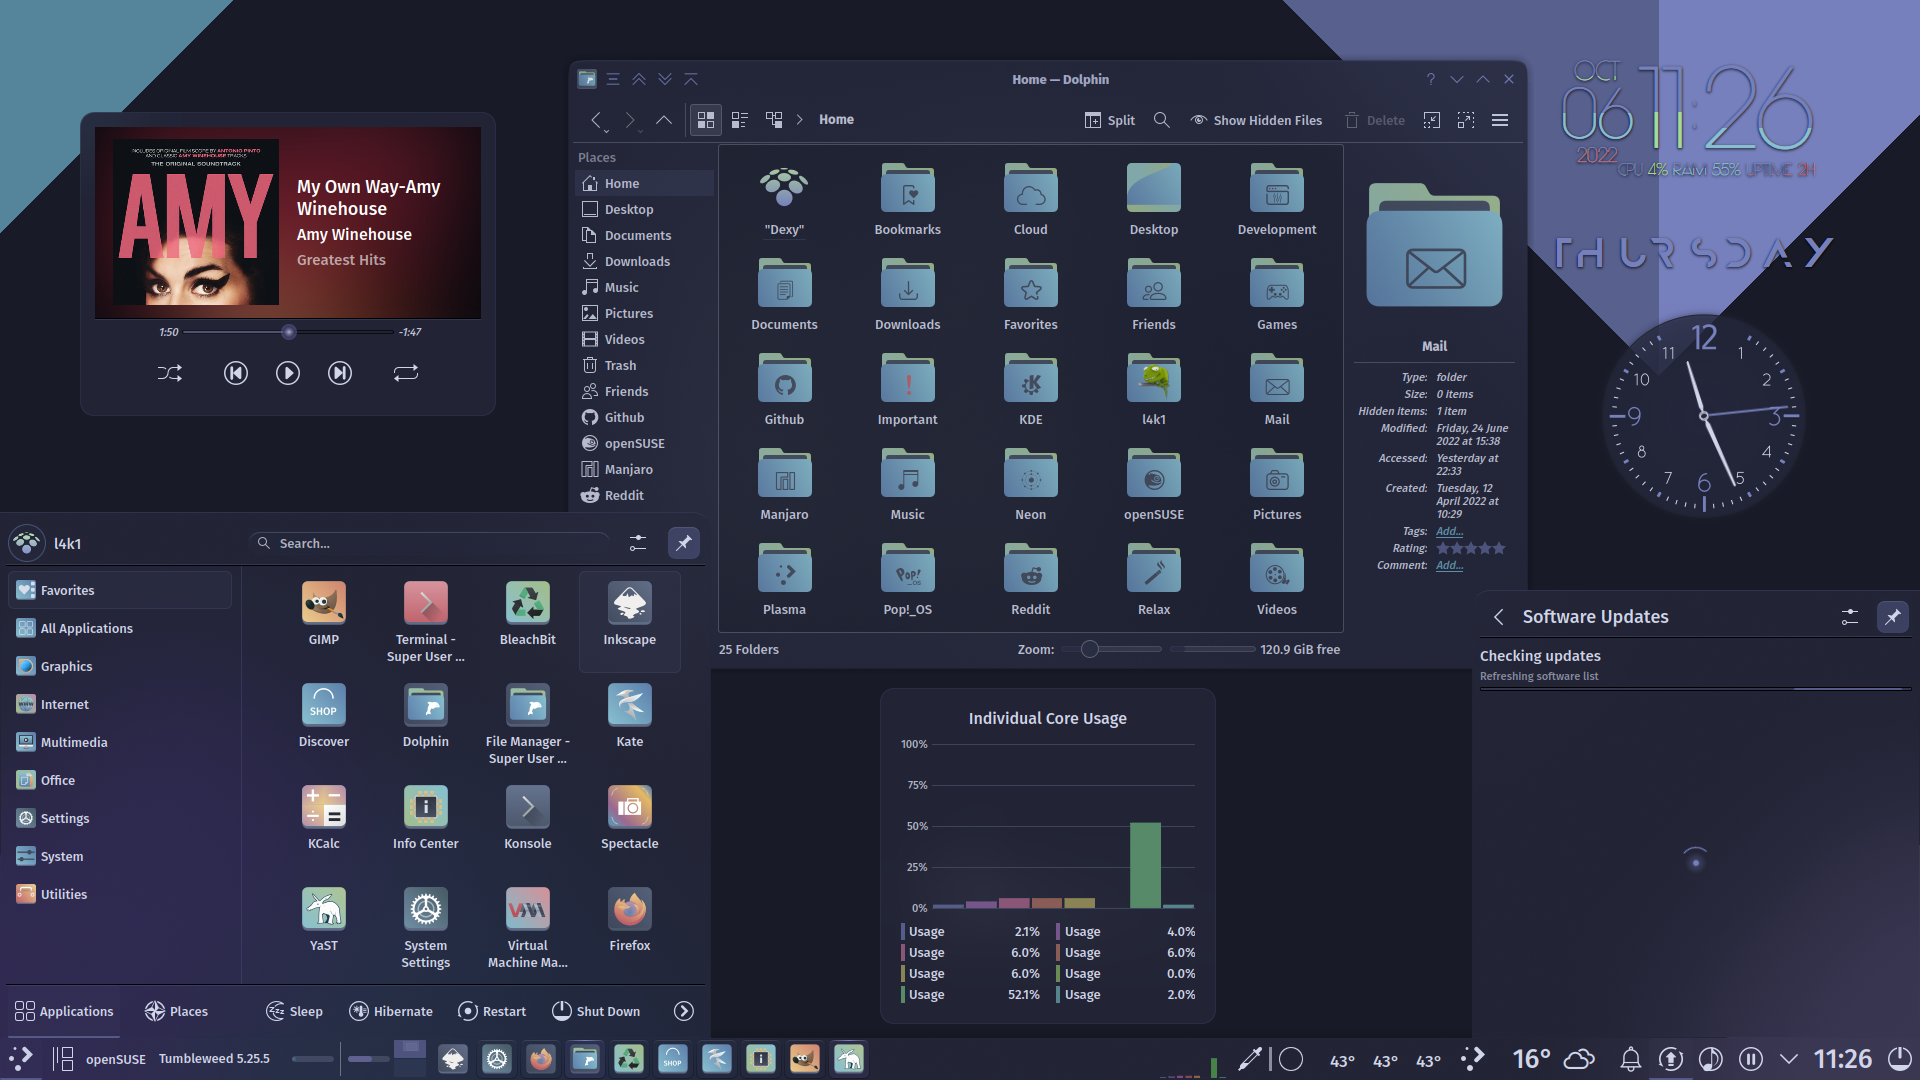Adjust the Dolphin zoom slider

(x=1110, y=650)
